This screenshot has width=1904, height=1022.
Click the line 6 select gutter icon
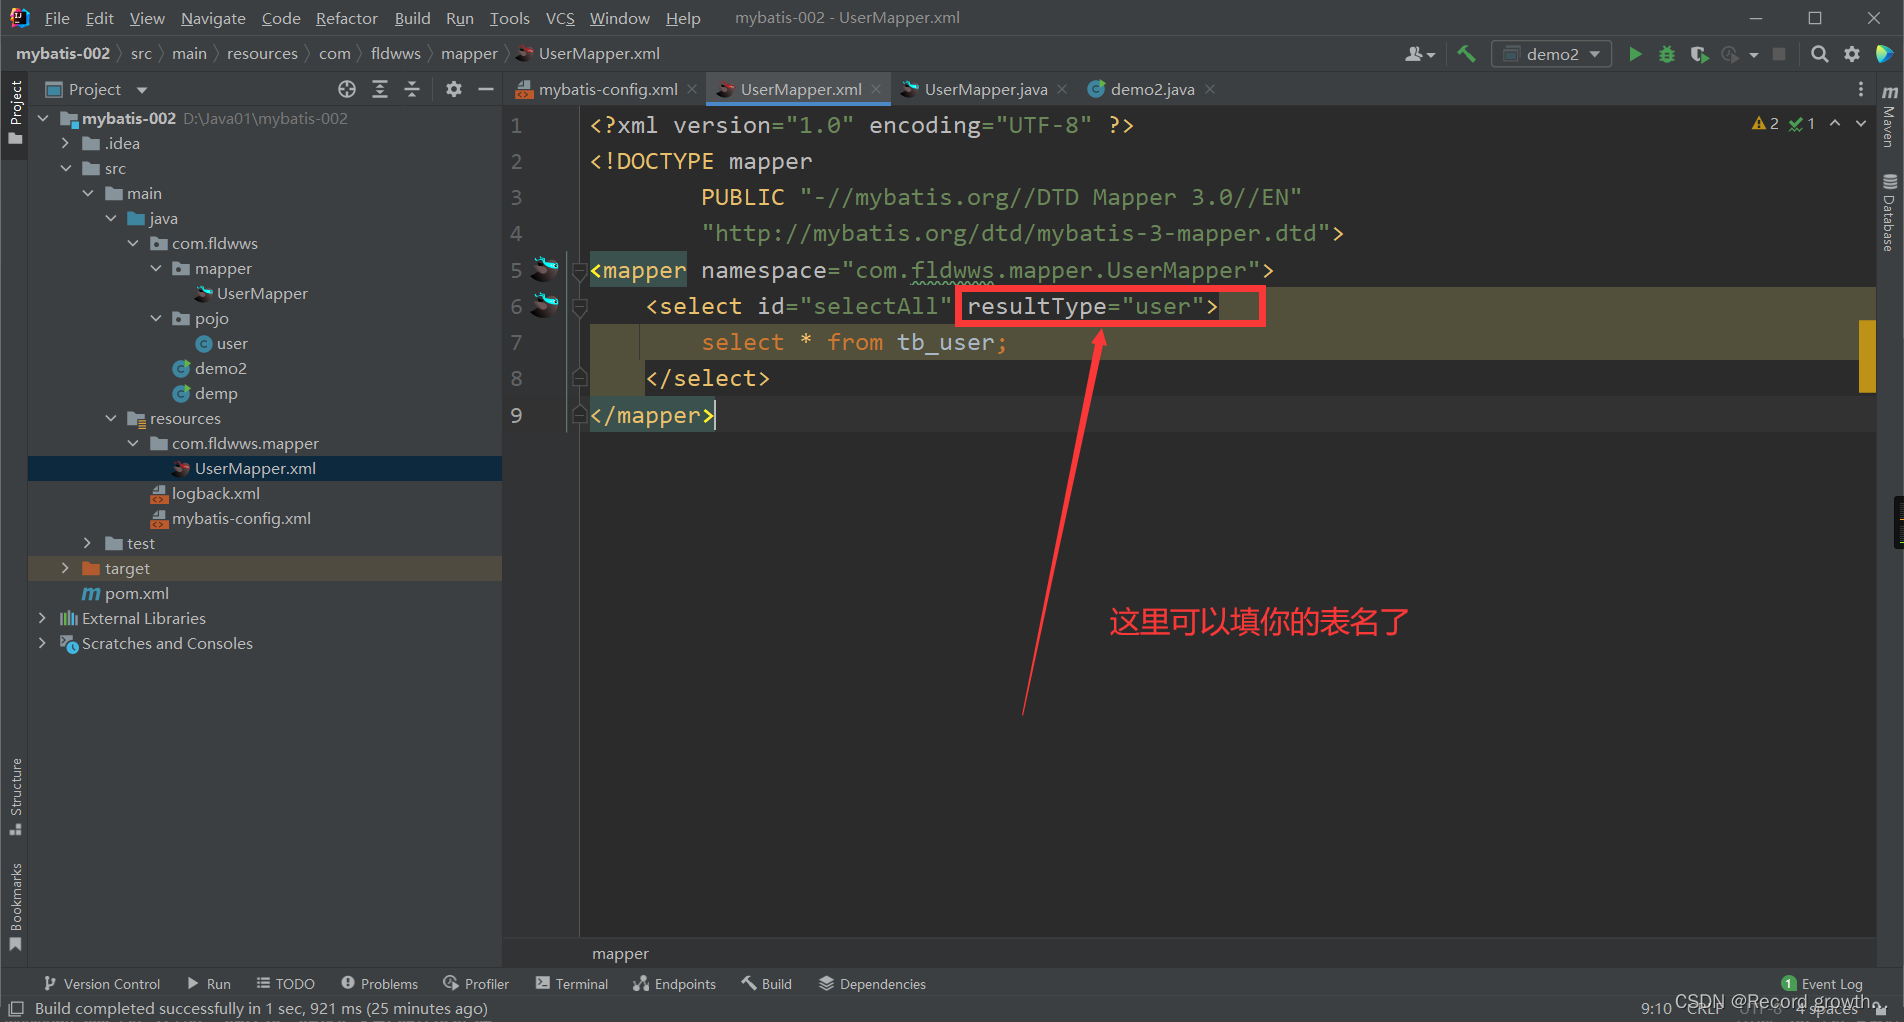pos(545,305)
